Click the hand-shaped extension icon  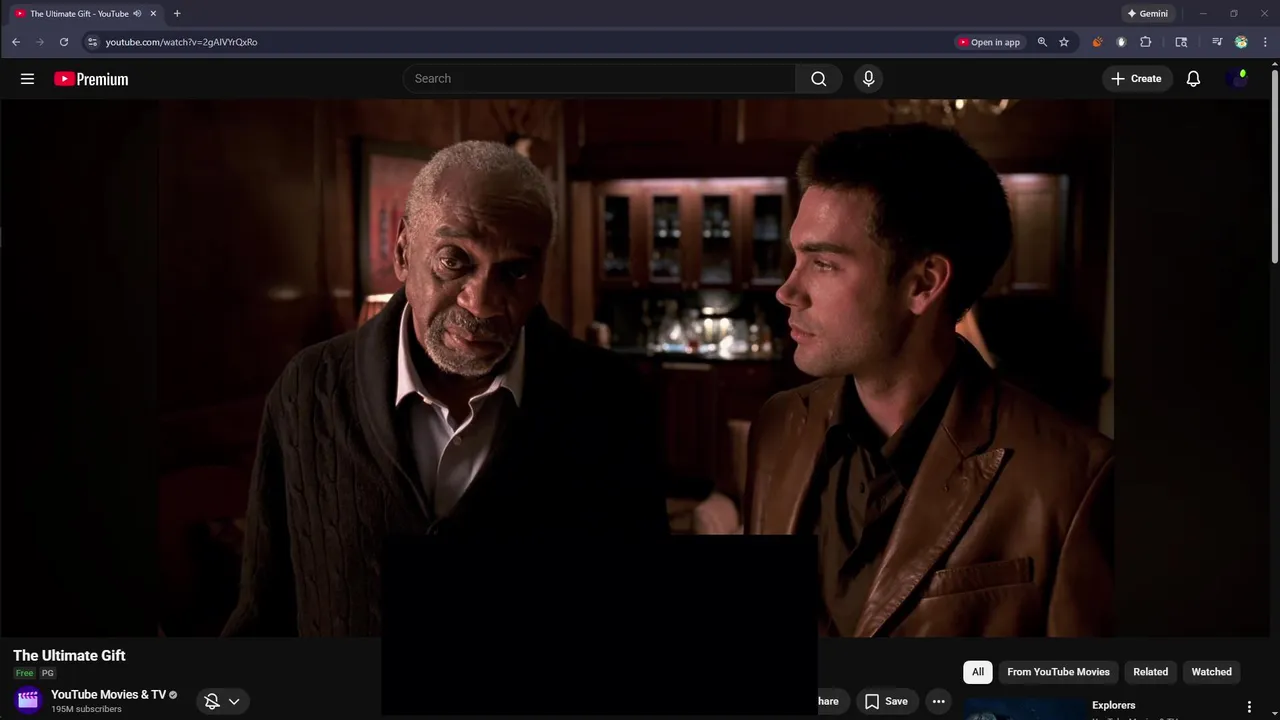[x=1121, y=42]
